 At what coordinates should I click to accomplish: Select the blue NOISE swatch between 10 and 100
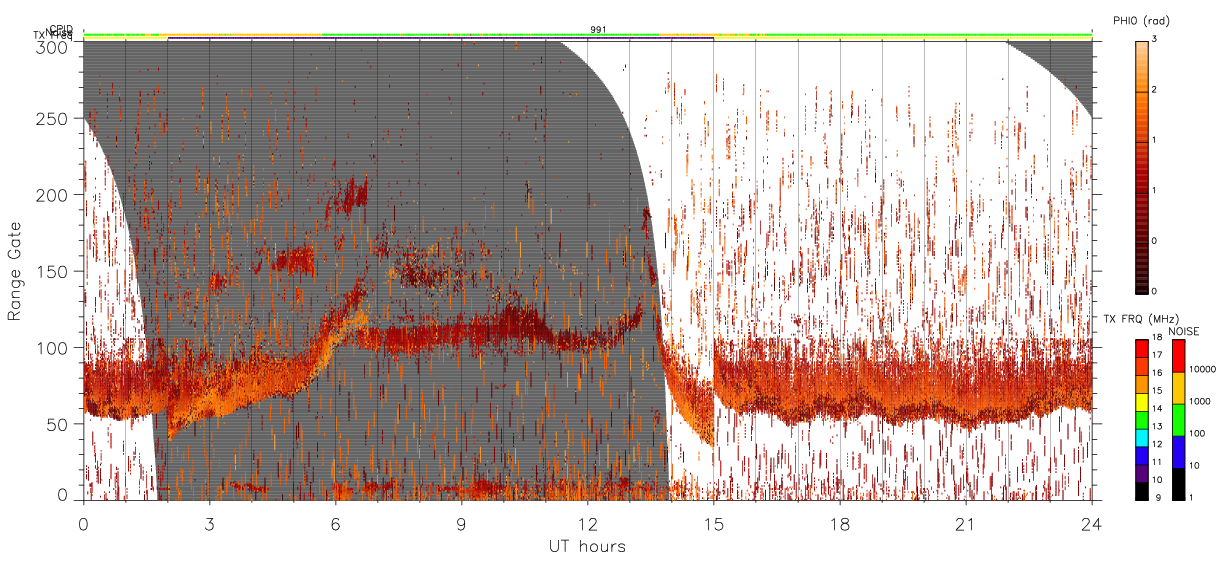pyautogui.click(x=1179, y=452)
